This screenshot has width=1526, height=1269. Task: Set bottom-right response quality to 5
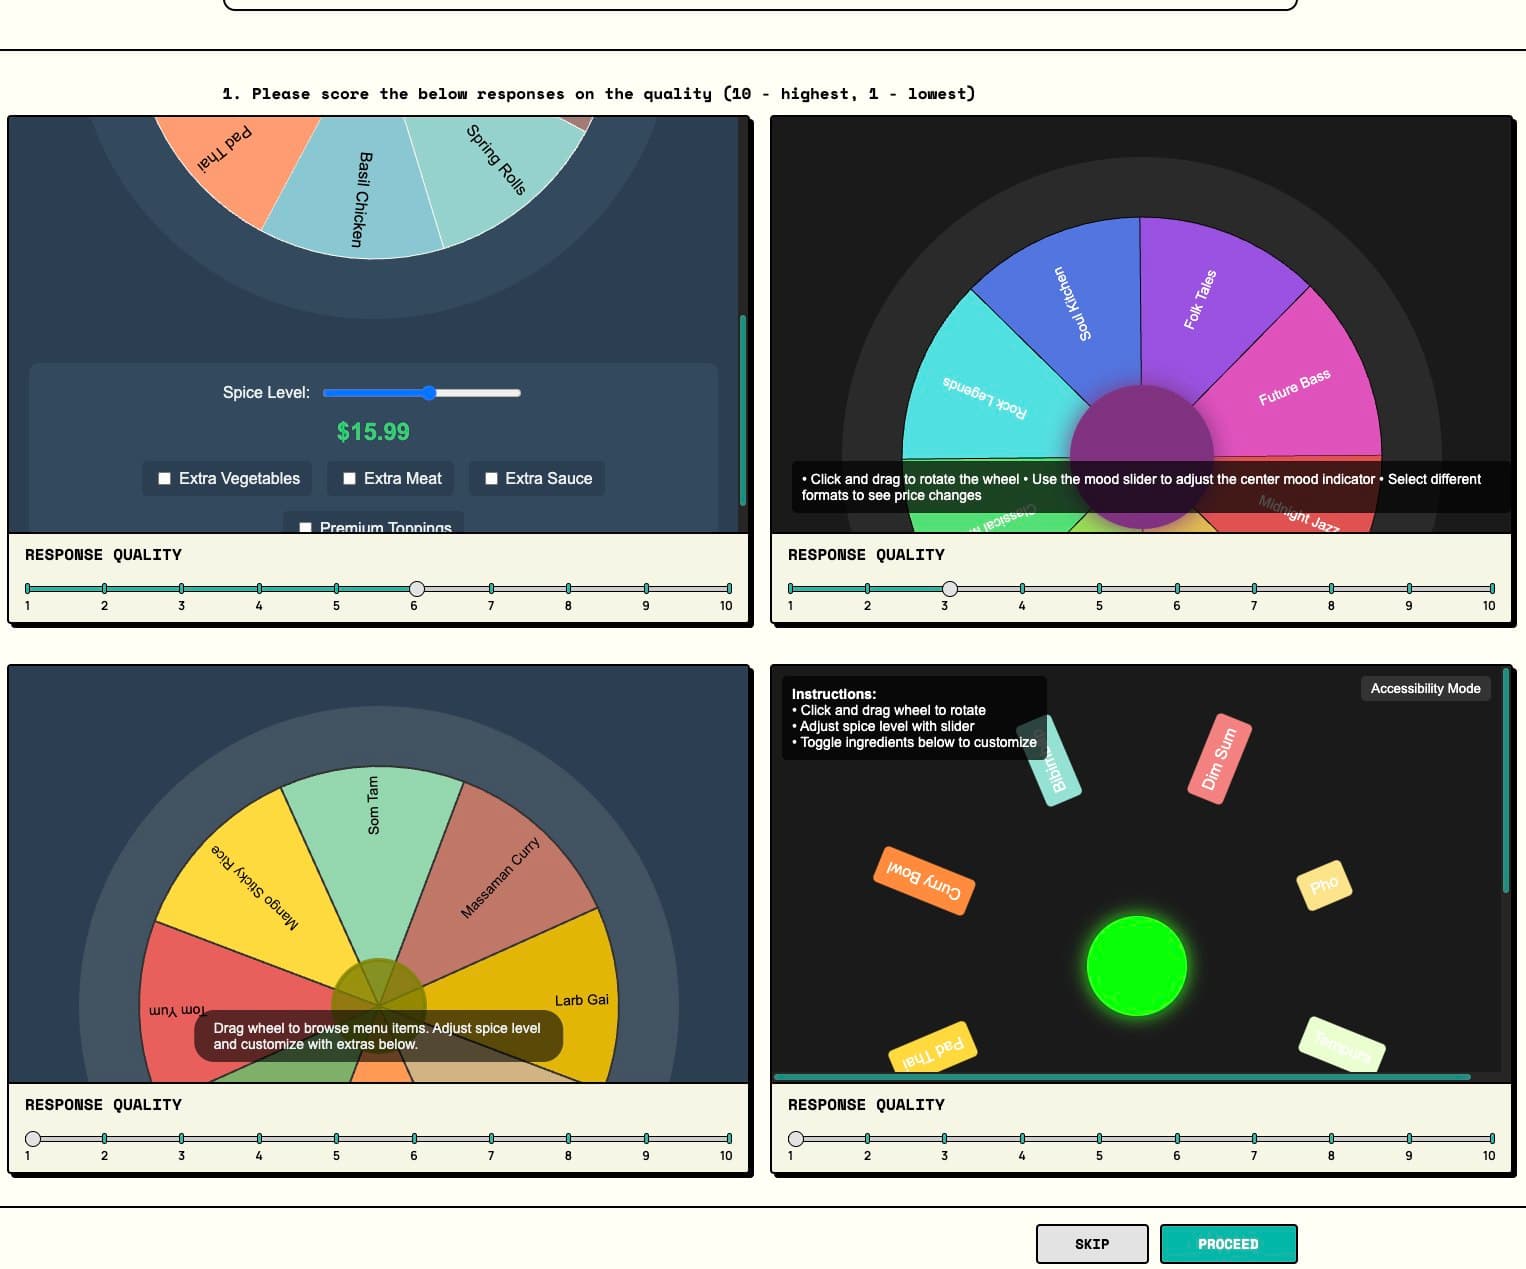[x=1099, y=1139]
